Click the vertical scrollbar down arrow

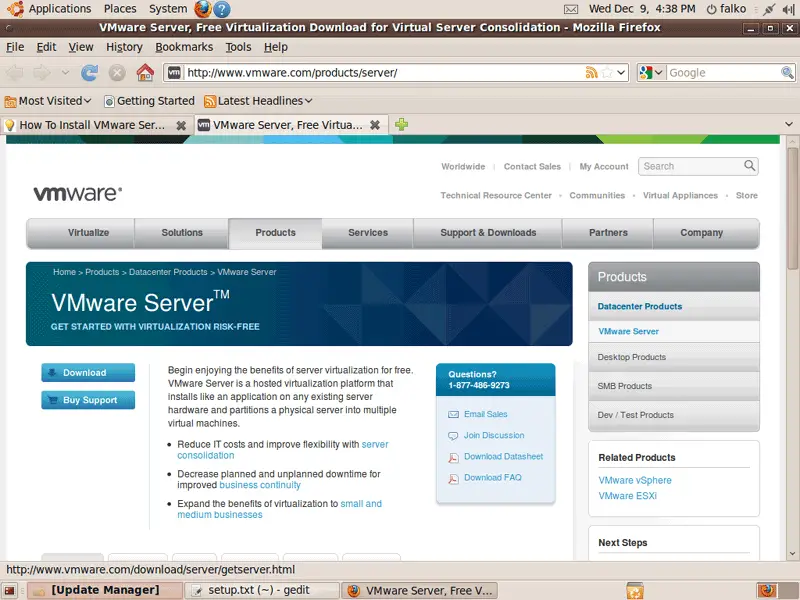[x=792, y=554]
